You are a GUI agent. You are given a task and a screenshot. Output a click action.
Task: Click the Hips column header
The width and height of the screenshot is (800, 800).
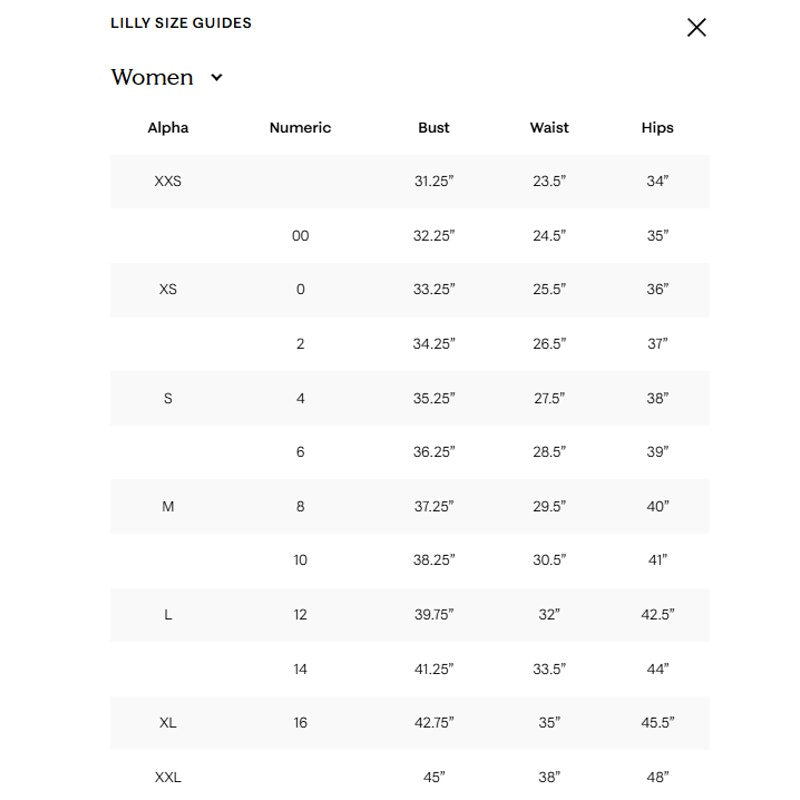point(657,128)
